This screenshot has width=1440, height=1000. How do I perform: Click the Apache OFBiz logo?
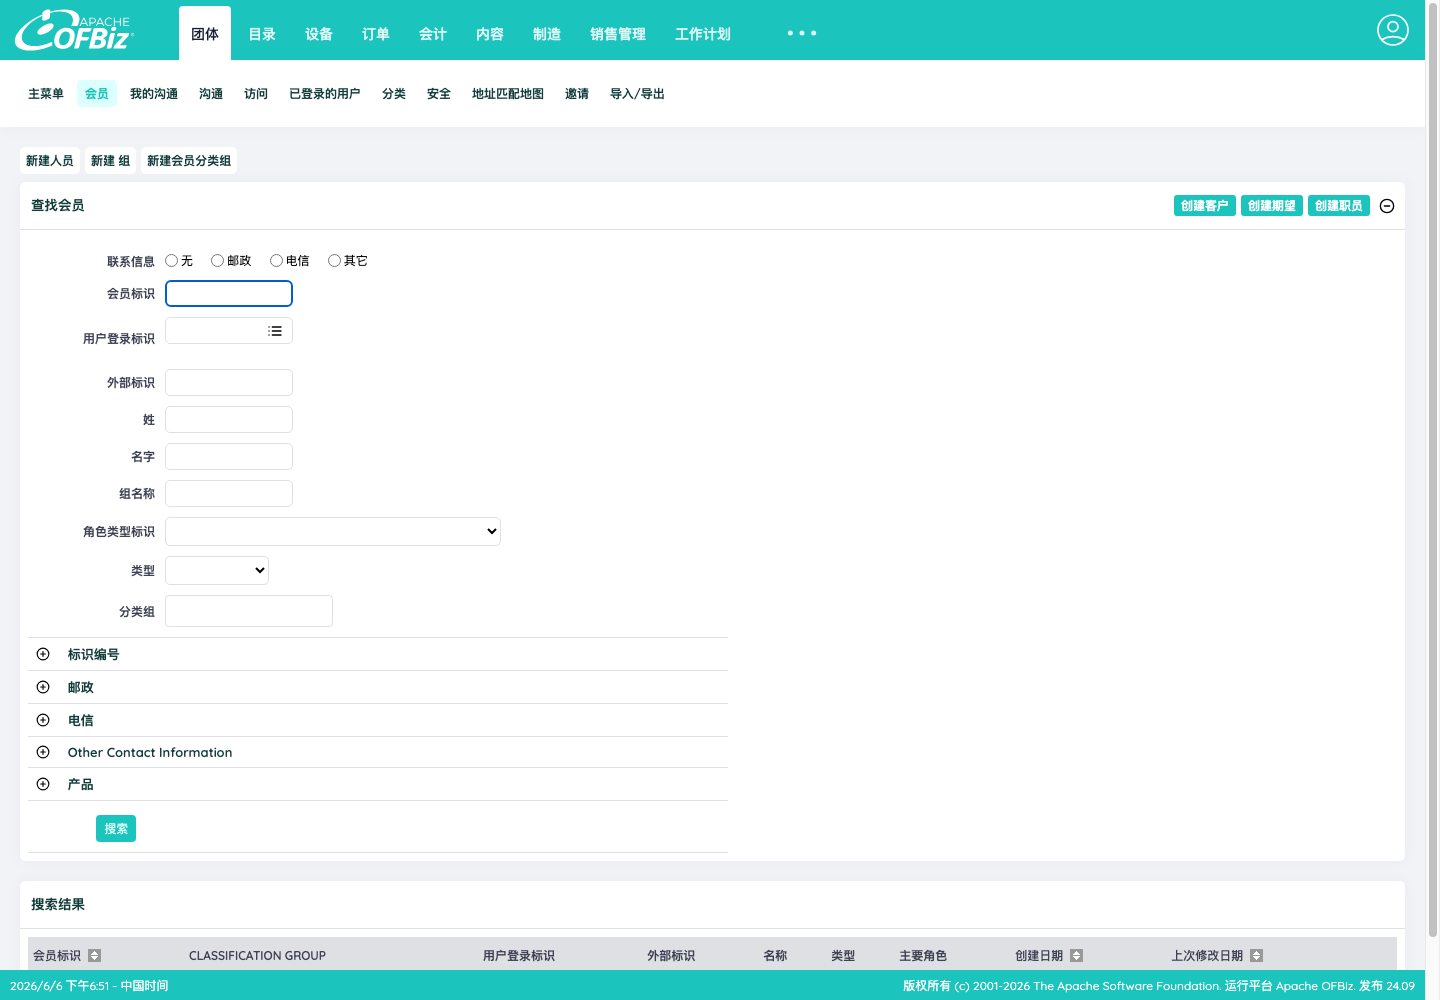coord(74,31)
